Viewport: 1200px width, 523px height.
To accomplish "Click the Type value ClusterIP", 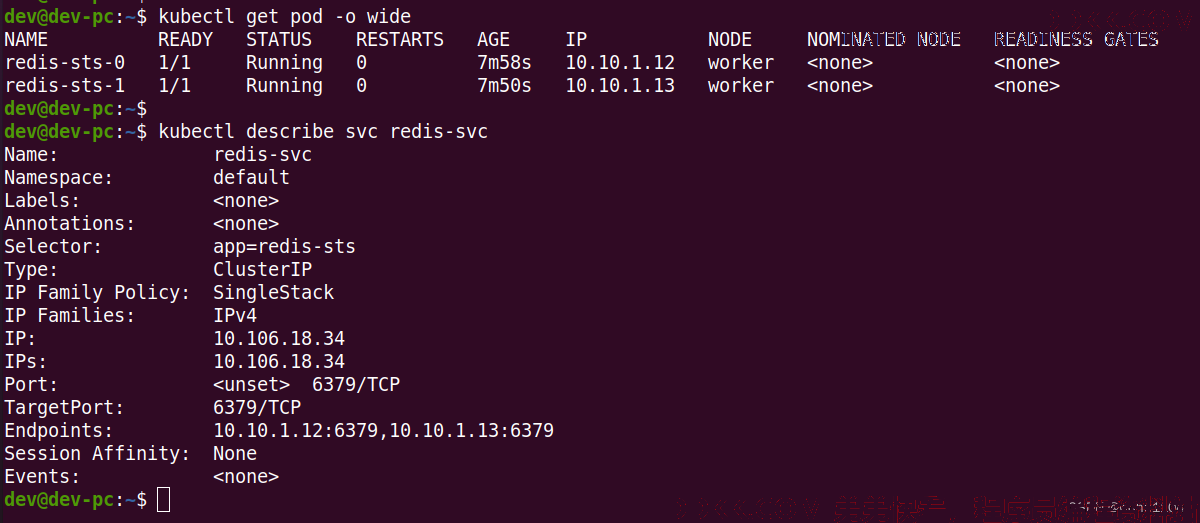I will 263,269.
